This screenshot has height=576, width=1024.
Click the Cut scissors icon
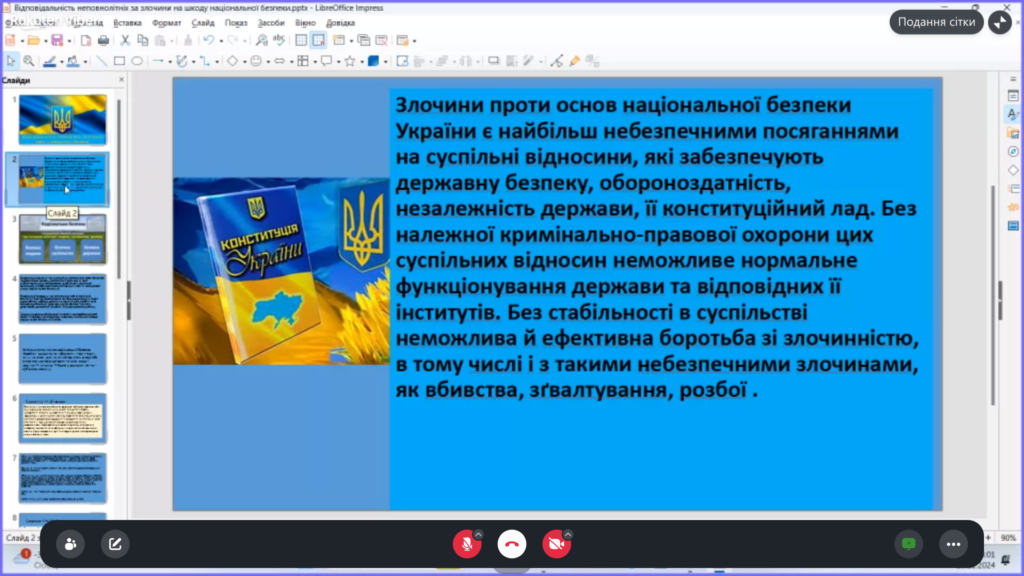click(126, 40)
